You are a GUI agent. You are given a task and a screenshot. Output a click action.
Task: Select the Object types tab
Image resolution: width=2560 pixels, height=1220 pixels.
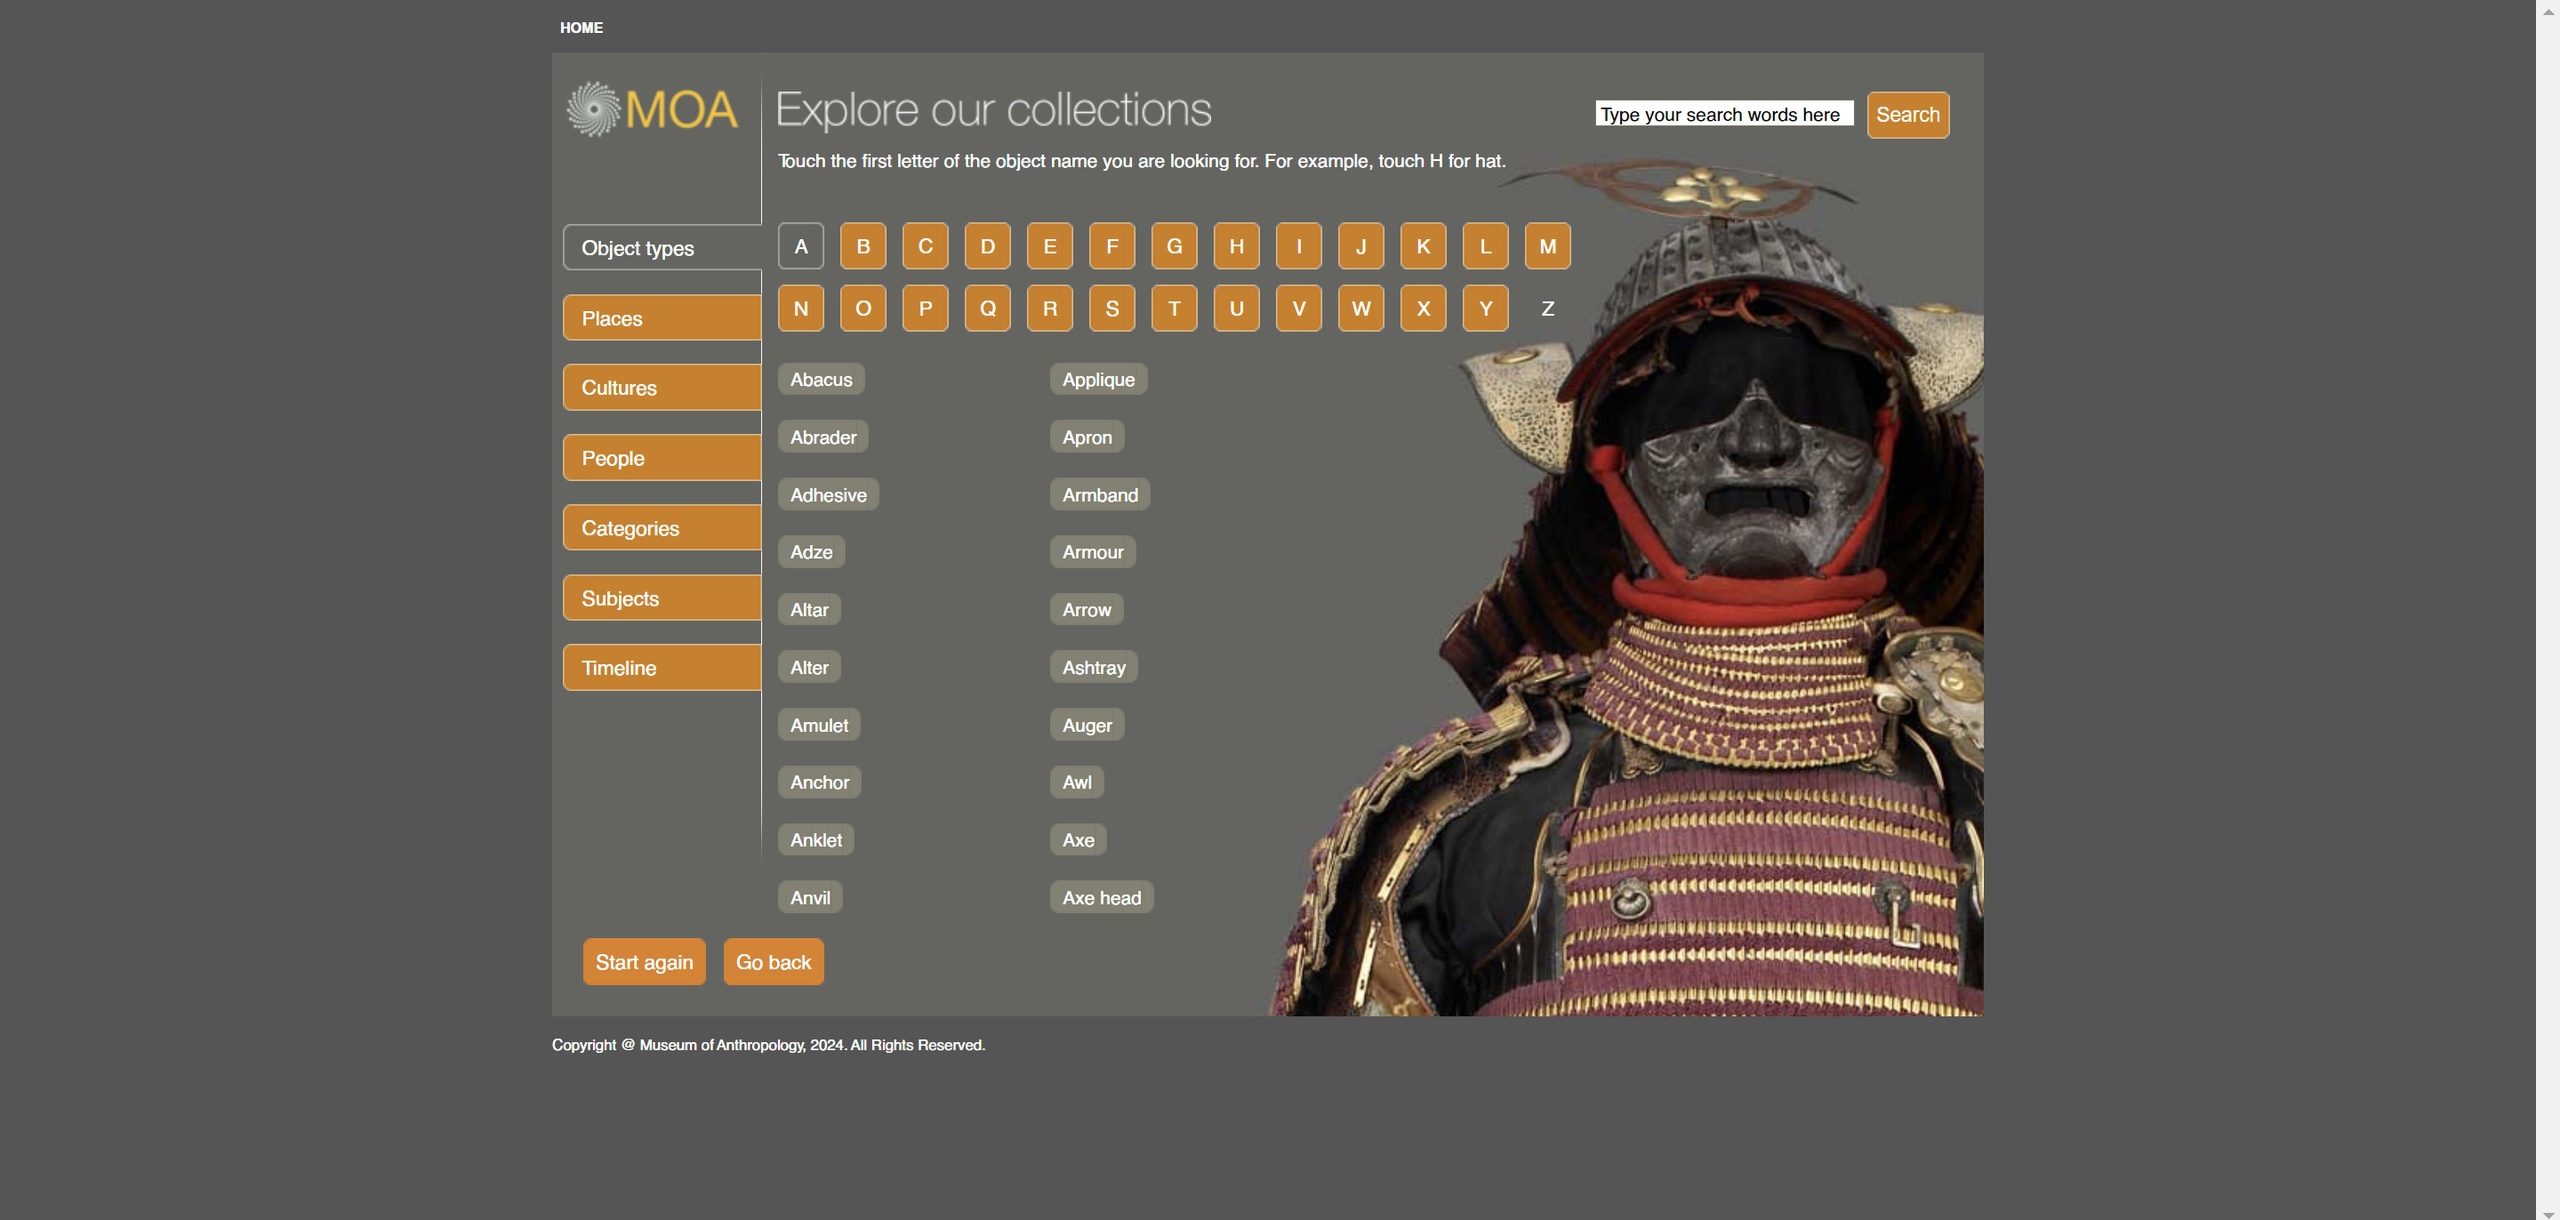click(662, 248)
